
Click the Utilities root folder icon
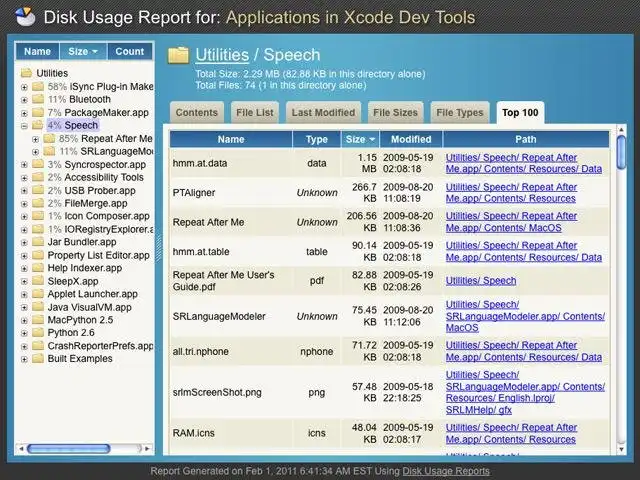tap(27, 73)
